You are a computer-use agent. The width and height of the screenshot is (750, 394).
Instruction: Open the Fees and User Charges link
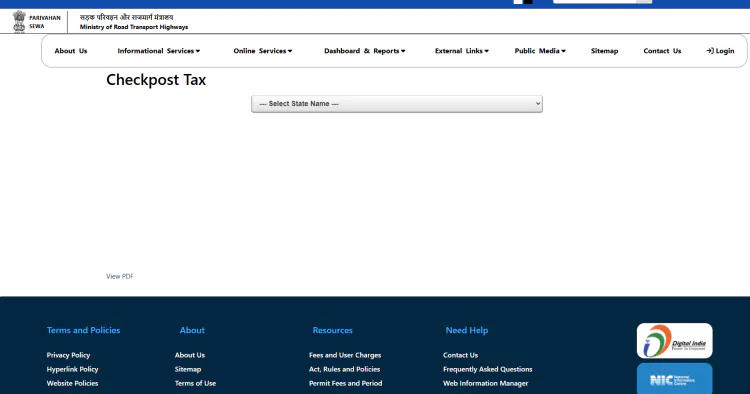[x=345, y=355]
